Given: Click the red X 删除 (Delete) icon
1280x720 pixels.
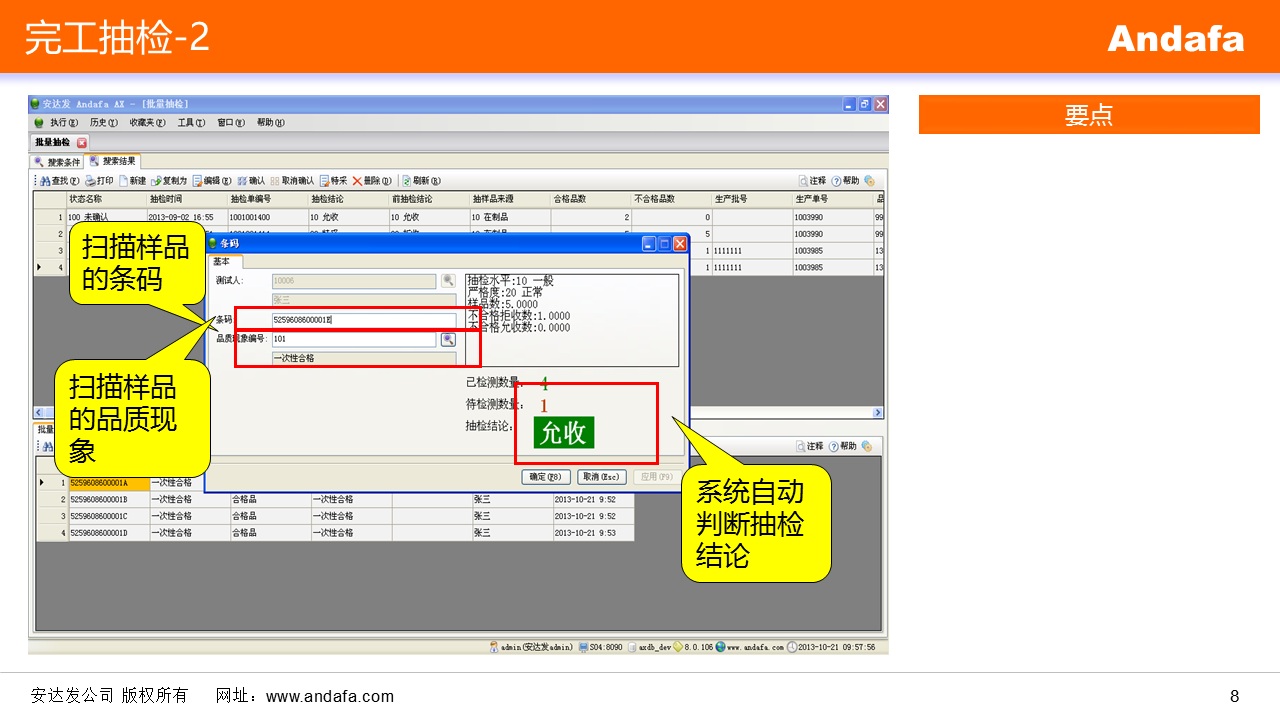Looking at the screenshot, I should 357,181.
